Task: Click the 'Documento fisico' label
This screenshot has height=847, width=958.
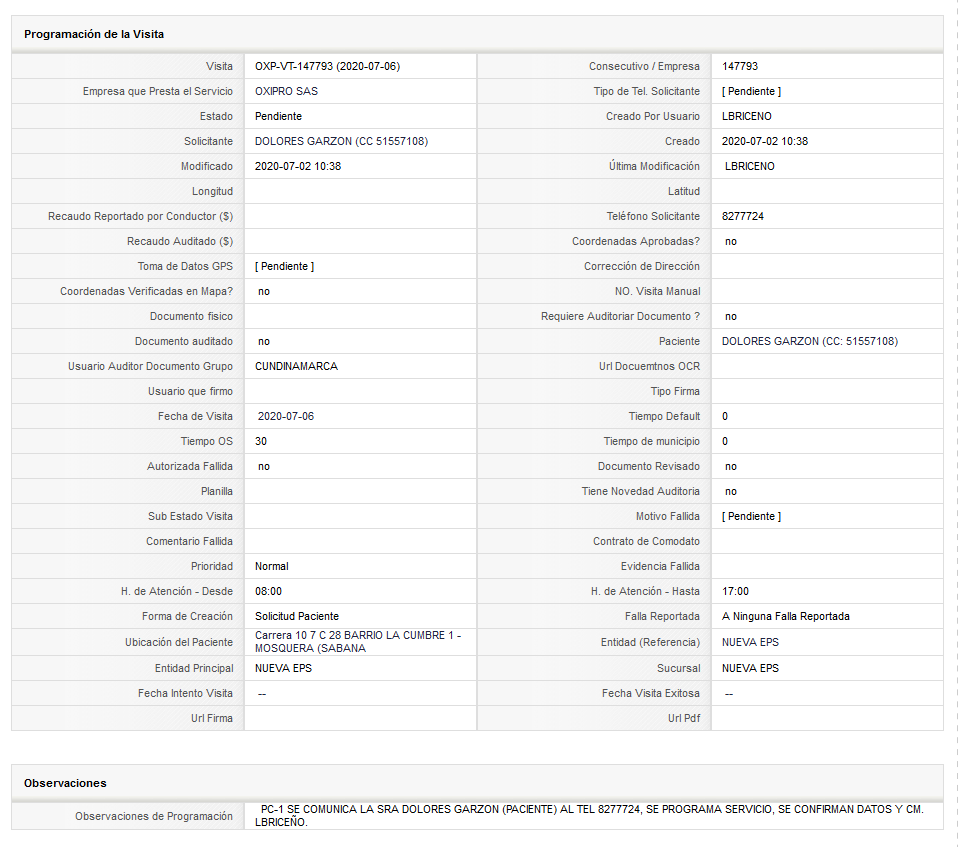Action: (x=191, y=317)
